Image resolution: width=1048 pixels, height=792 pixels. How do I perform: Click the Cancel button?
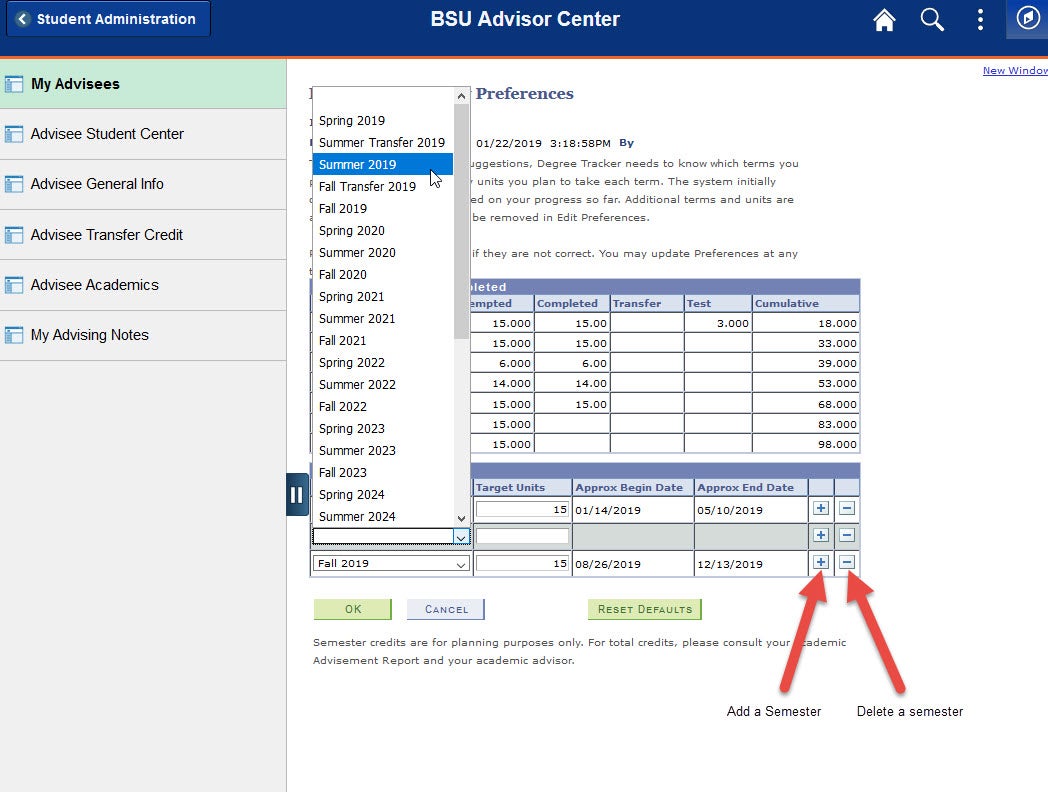click(x=446, y=609)
